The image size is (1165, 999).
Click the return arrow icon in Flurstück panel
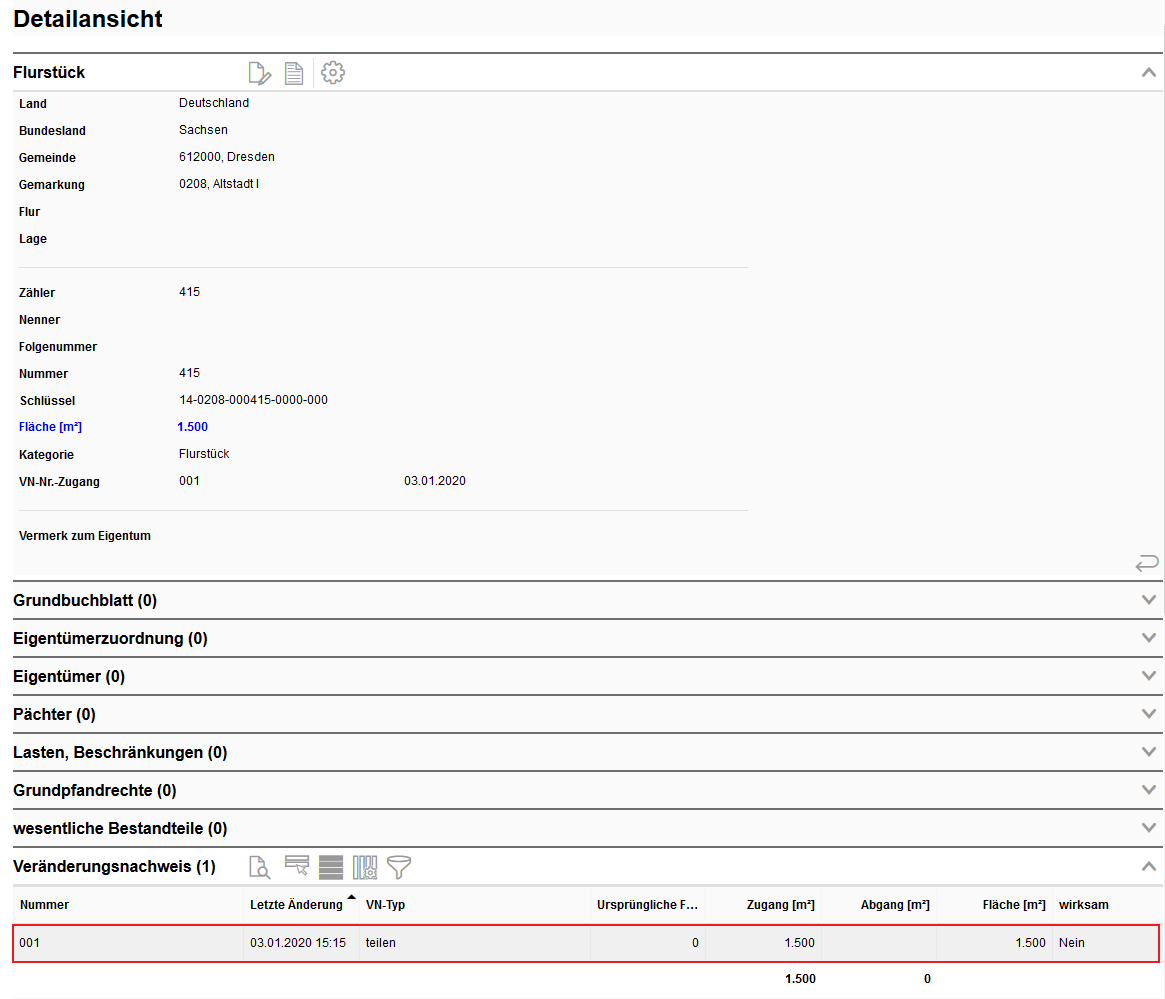click(1147, 564)
